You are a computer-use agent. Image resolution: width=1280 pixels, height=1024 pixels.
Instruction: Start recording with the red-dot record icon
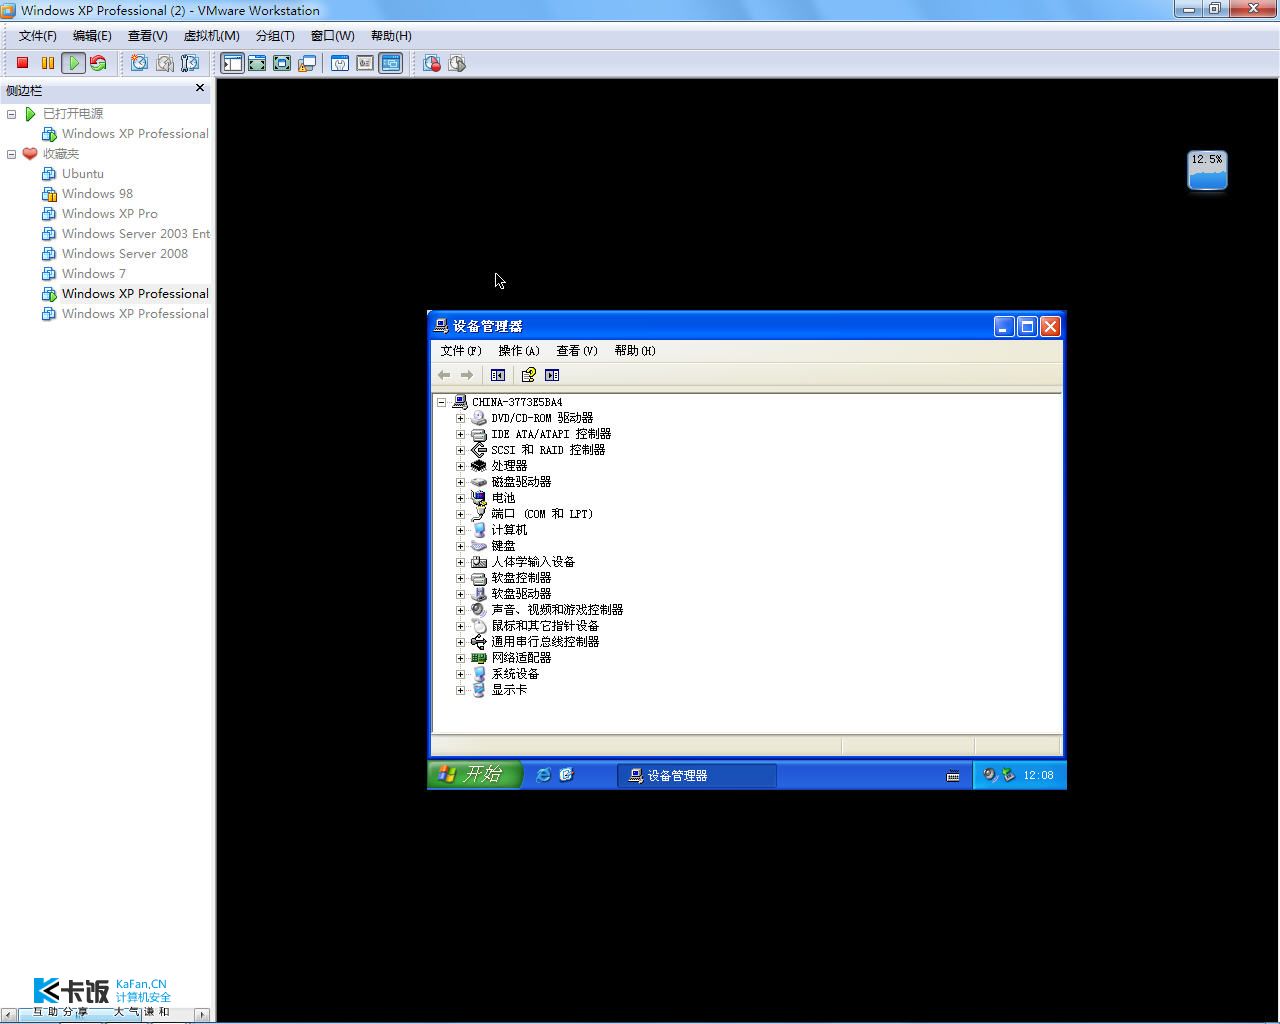tap(432, 63)
